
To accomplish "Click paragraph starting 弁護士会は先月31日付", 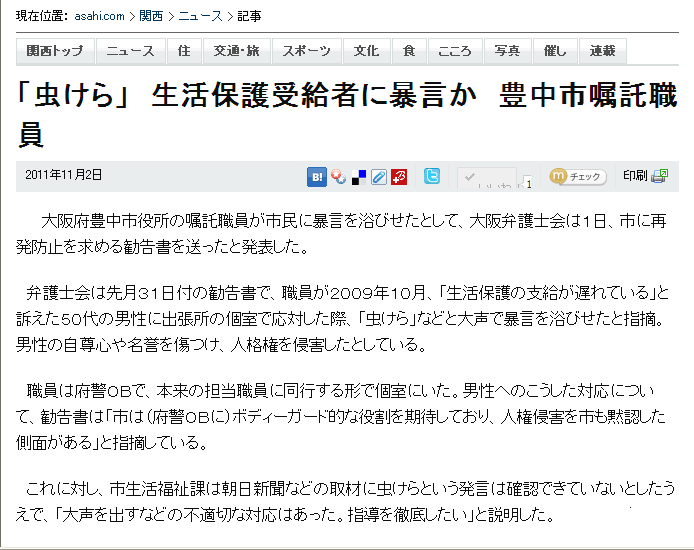I will (341, 319).
